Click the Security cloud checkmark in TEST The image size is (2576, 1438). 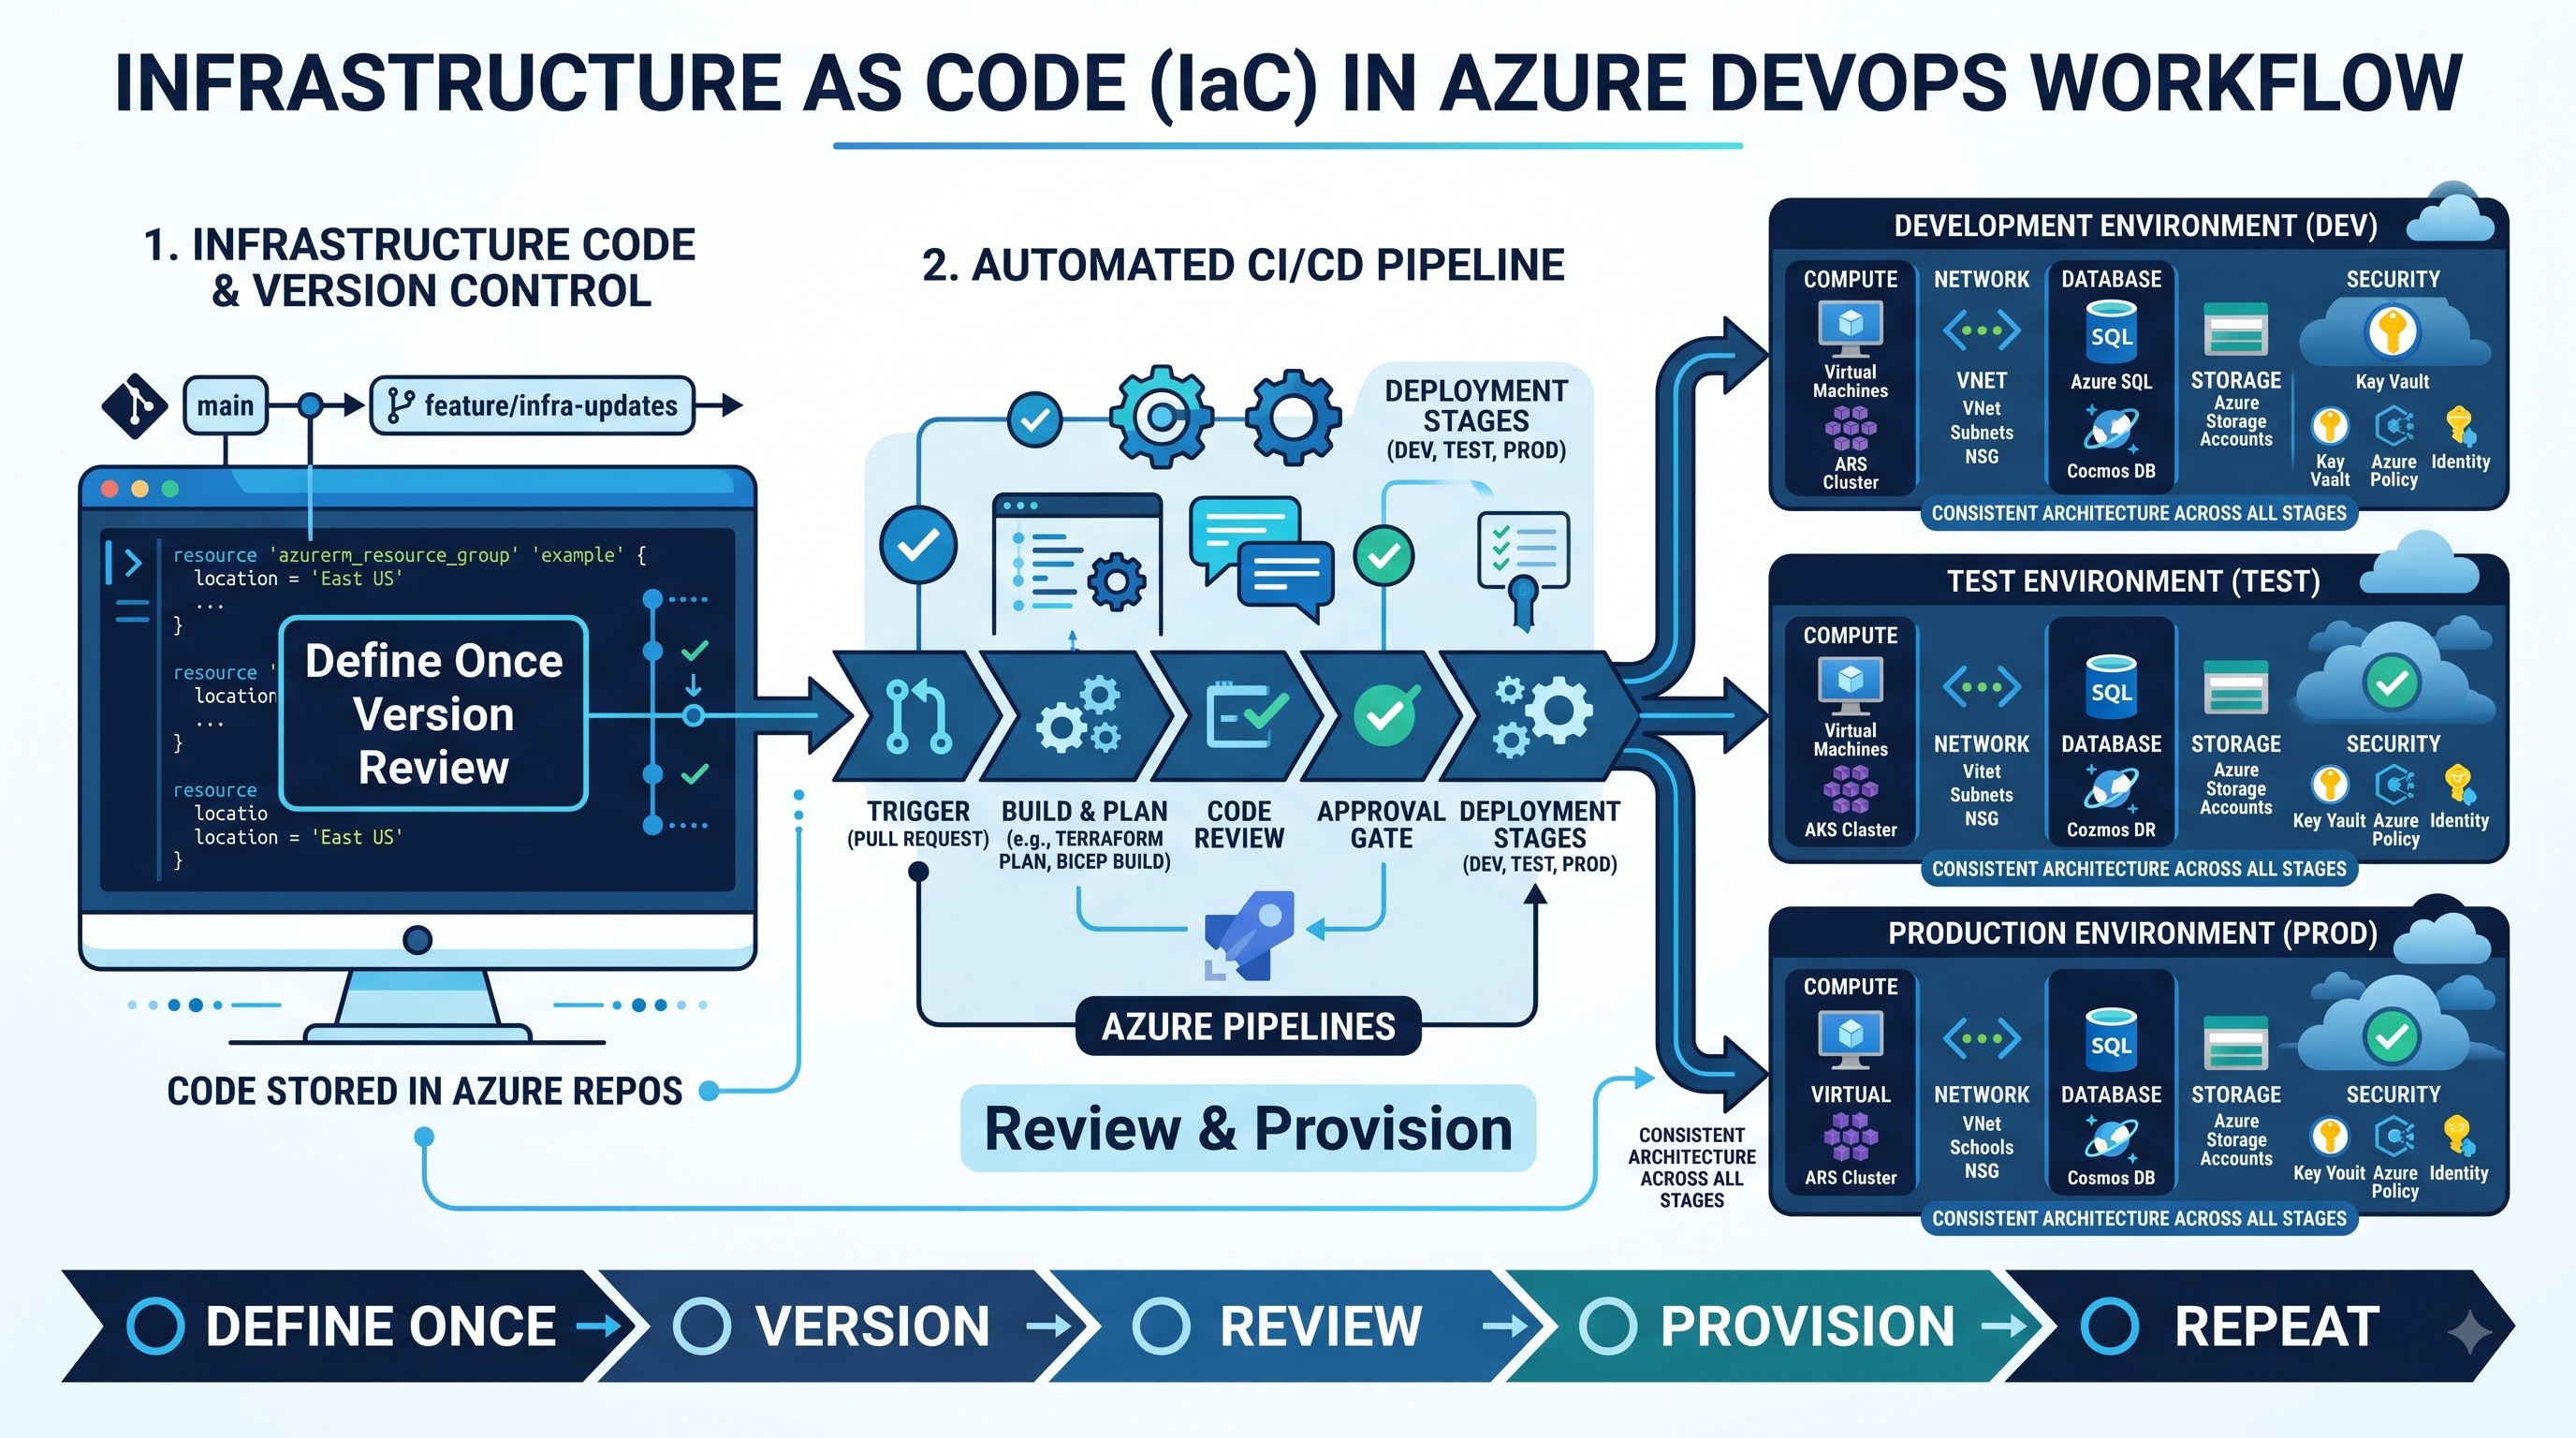[2392, 682]
